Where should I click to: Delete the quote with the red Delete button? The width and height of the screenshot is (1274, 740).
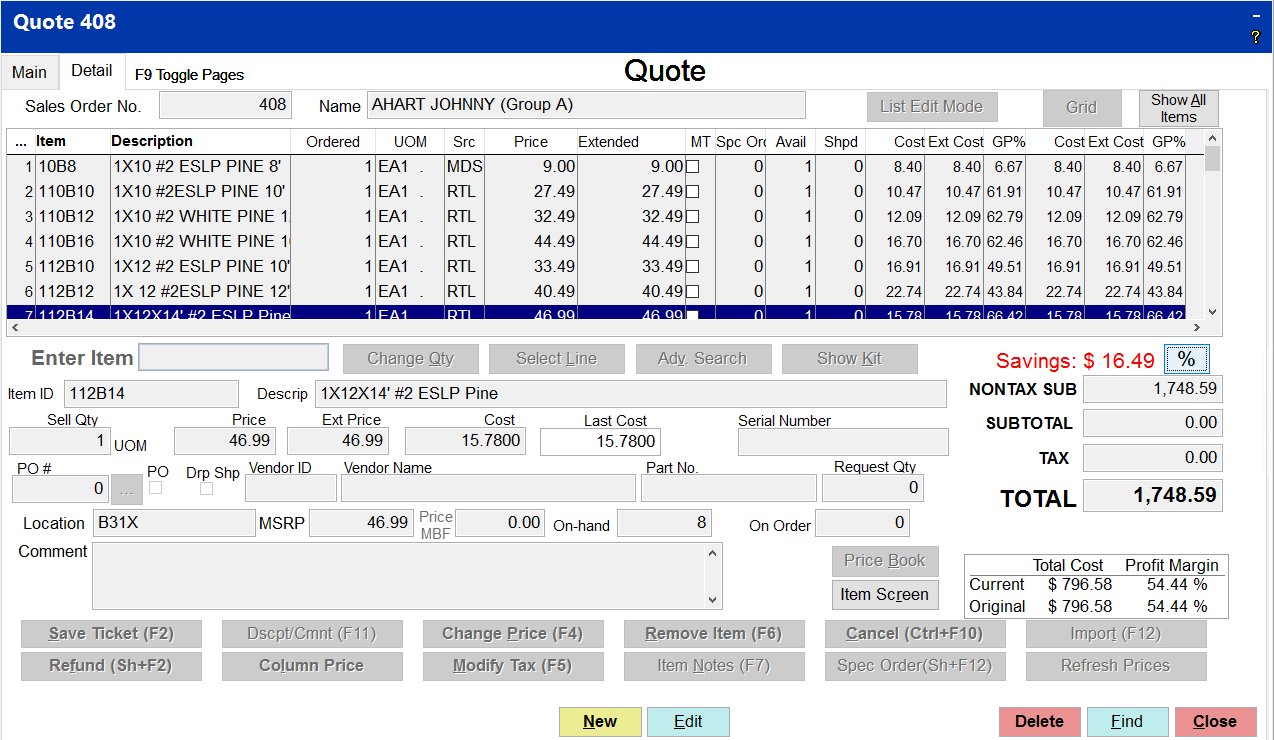[x=1040, y=722]
